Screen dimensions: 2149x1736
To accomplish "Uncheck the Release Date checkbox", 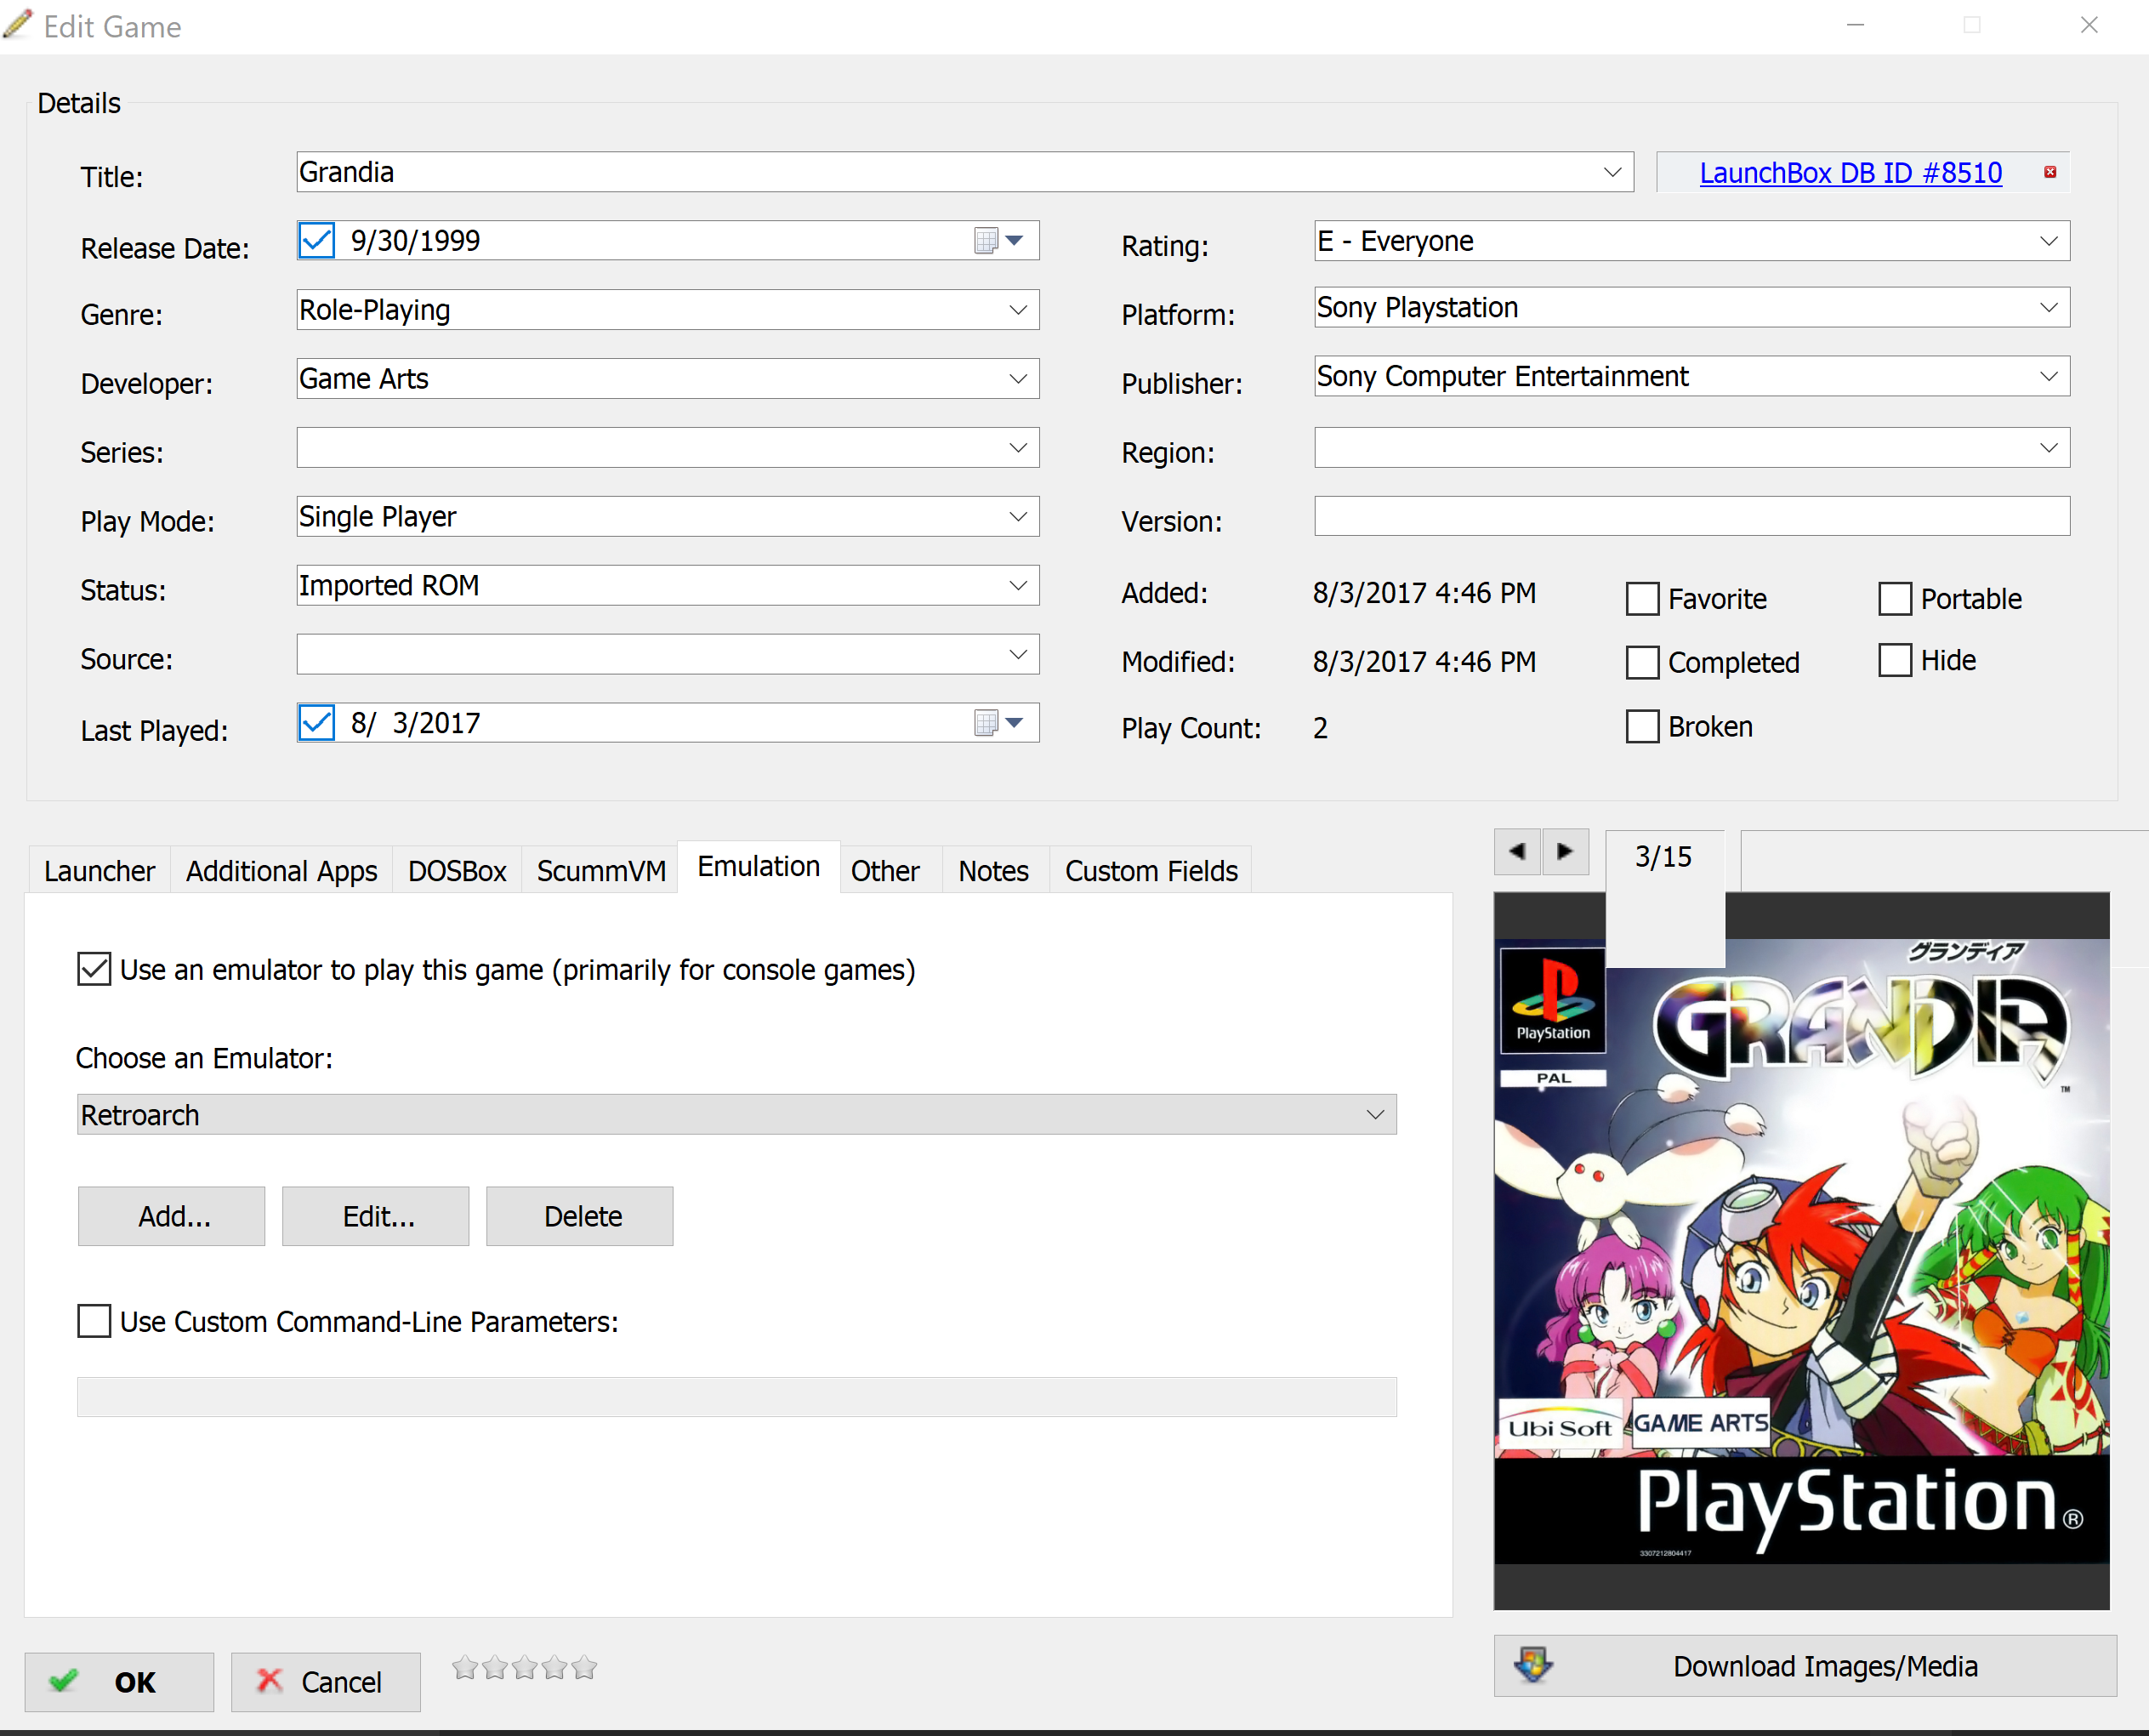I will click(317, 240).
